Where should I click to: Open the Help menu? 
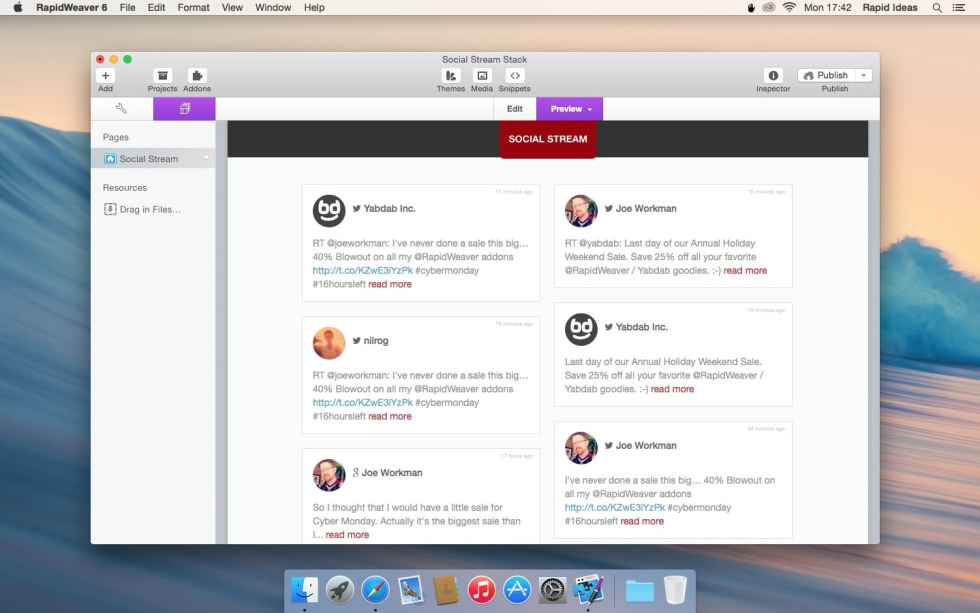pyautogui.click(x=314, y=7)
